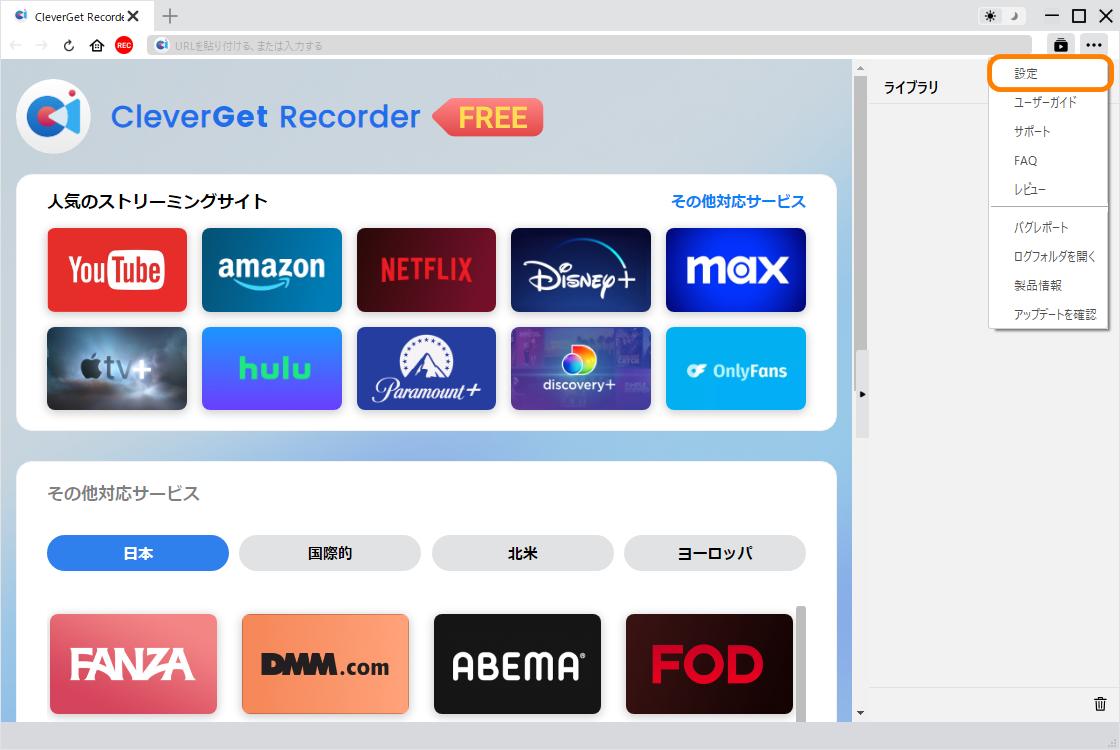Open the ABEMA service tile
The width and height of the screenshot is (1120, 750).
517,664
